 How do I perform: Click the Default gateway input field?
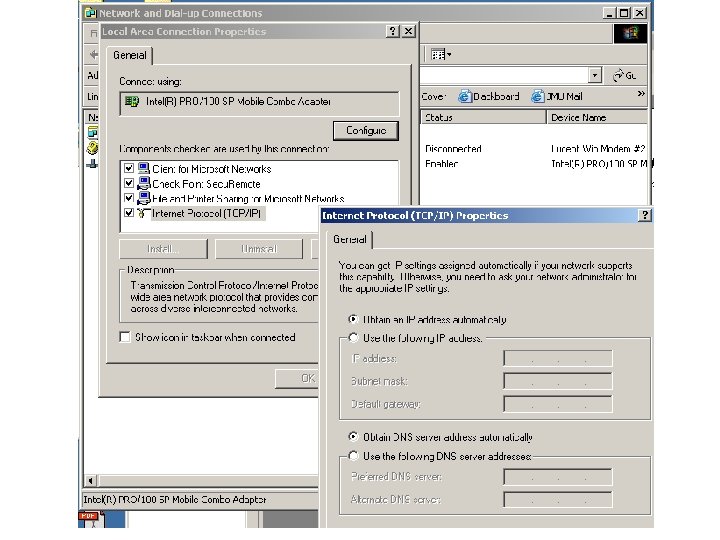[558, 404]
